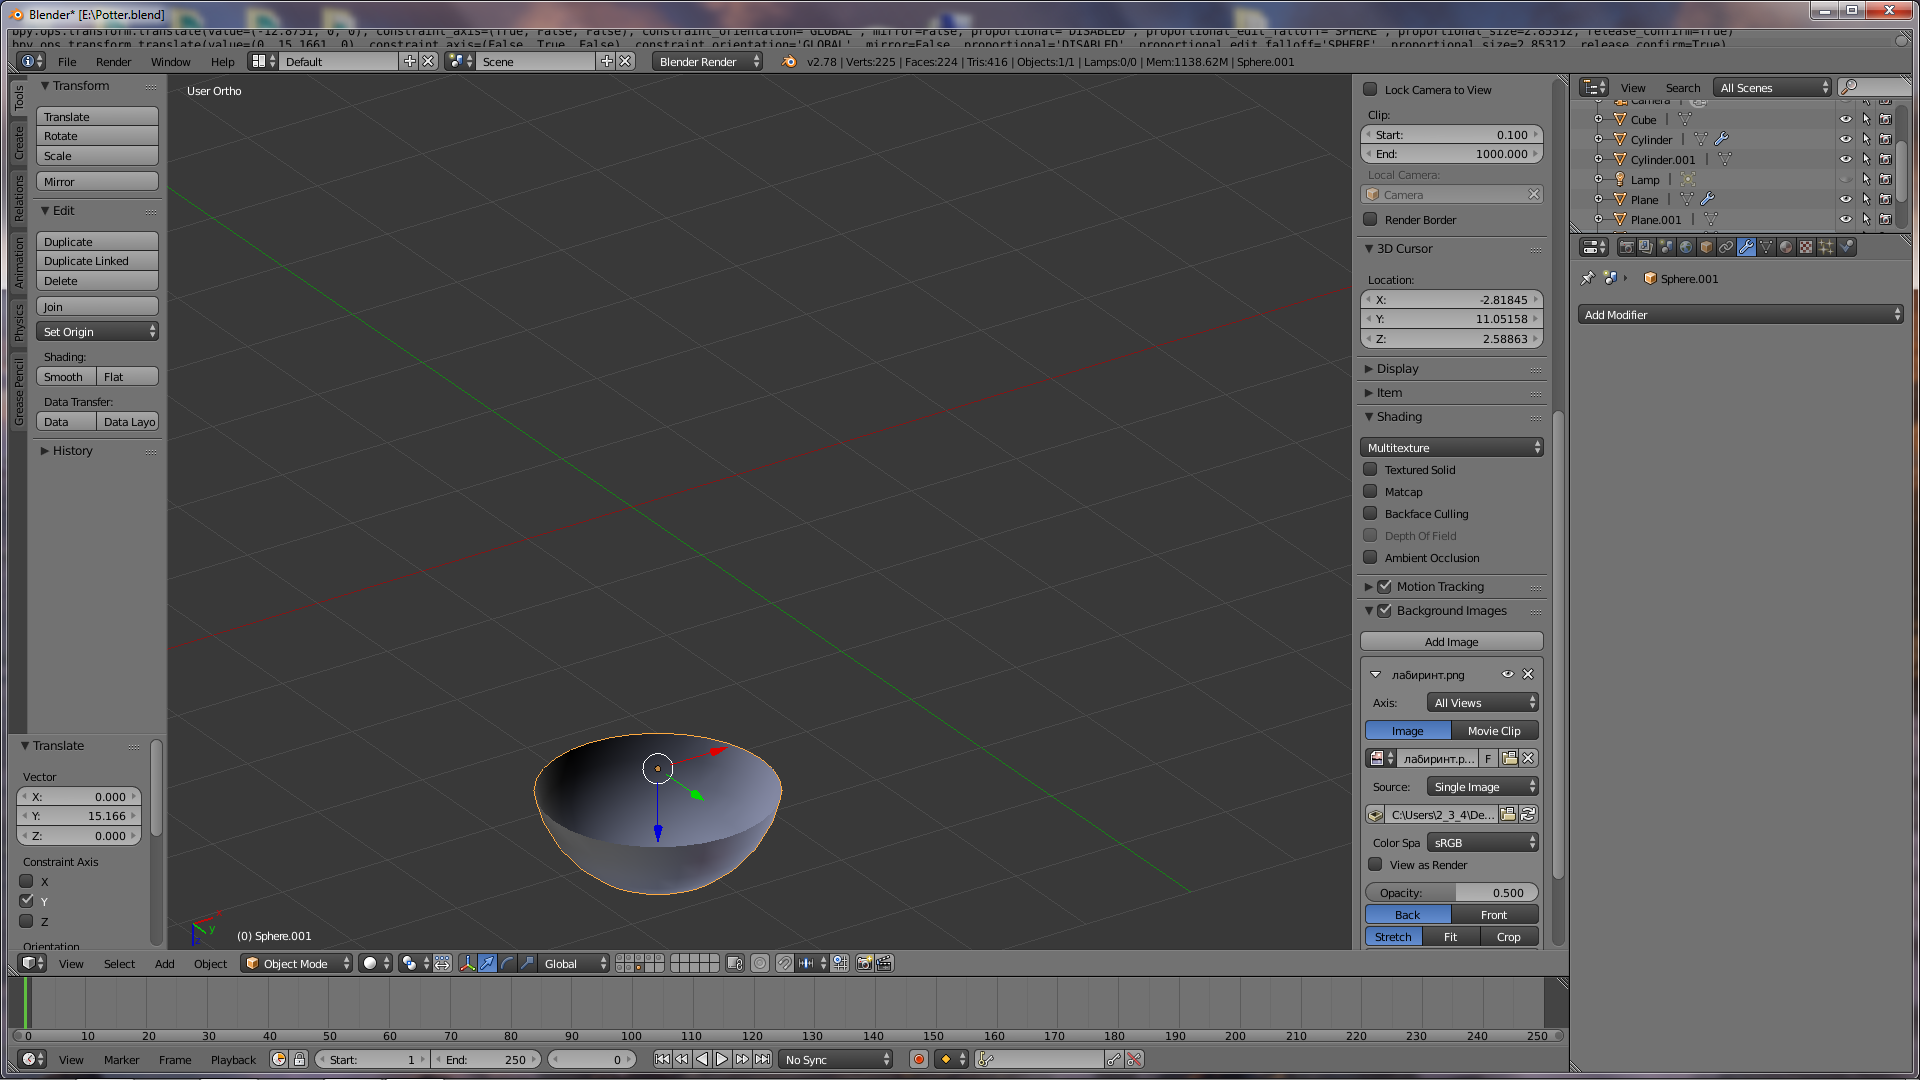Enable Lock Camera to View checkbox
Image resolution: width=1920 pixels, height=1080 pixels.
click(1371, 89)
